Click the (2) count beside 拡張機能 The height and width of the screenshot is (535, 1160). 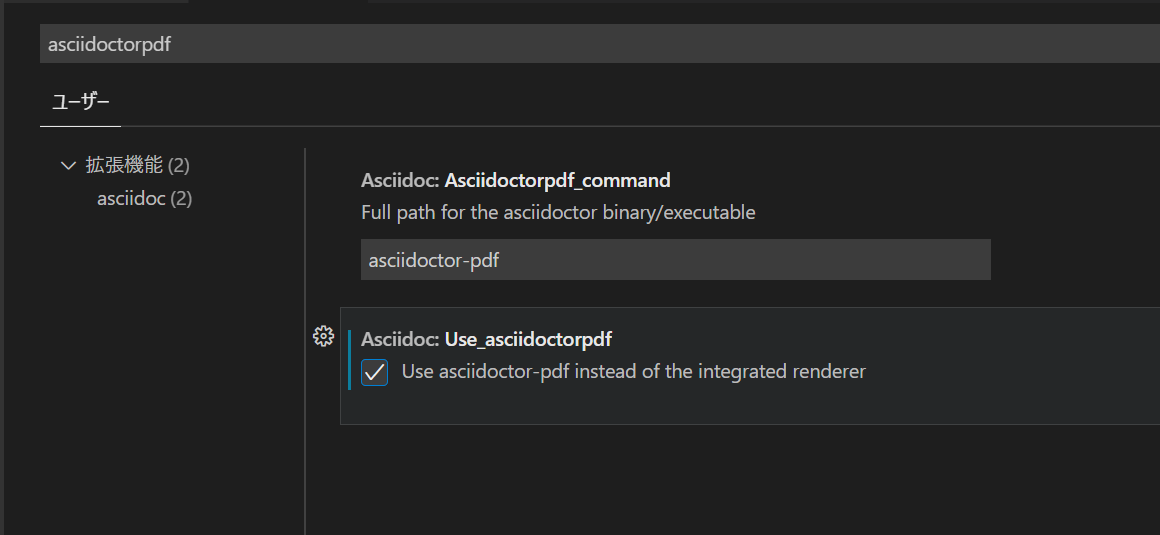pyautogui.click(x=179, y=165)
